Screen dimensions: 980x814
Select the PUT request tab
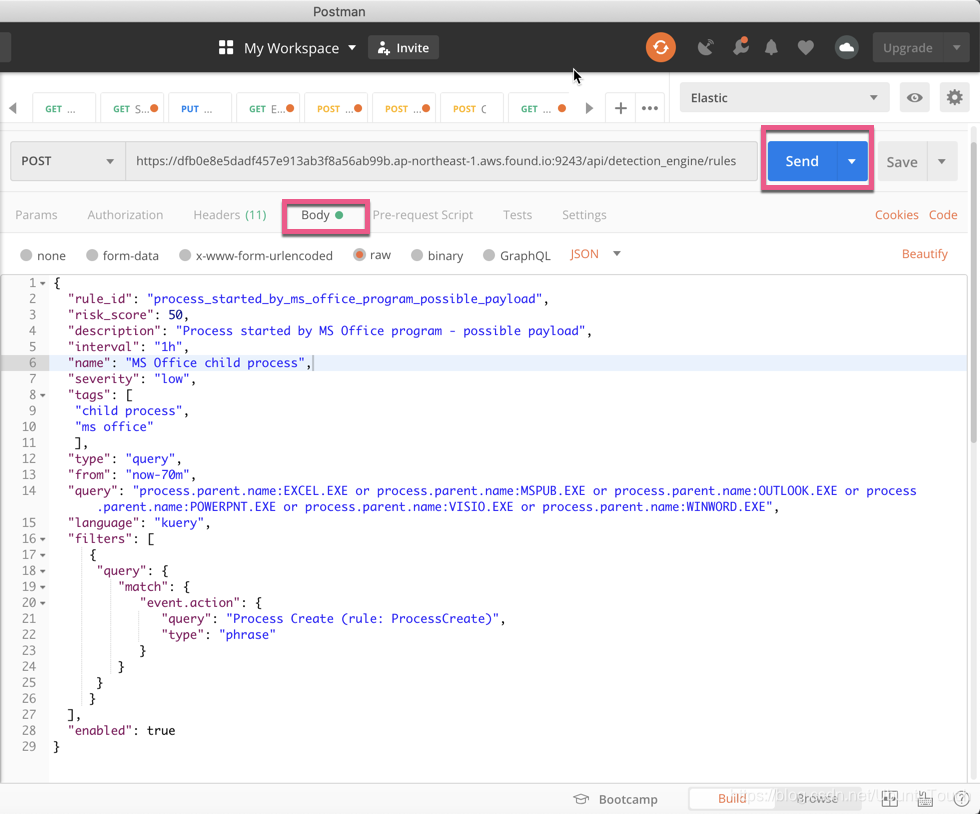[x=199, y=108]
